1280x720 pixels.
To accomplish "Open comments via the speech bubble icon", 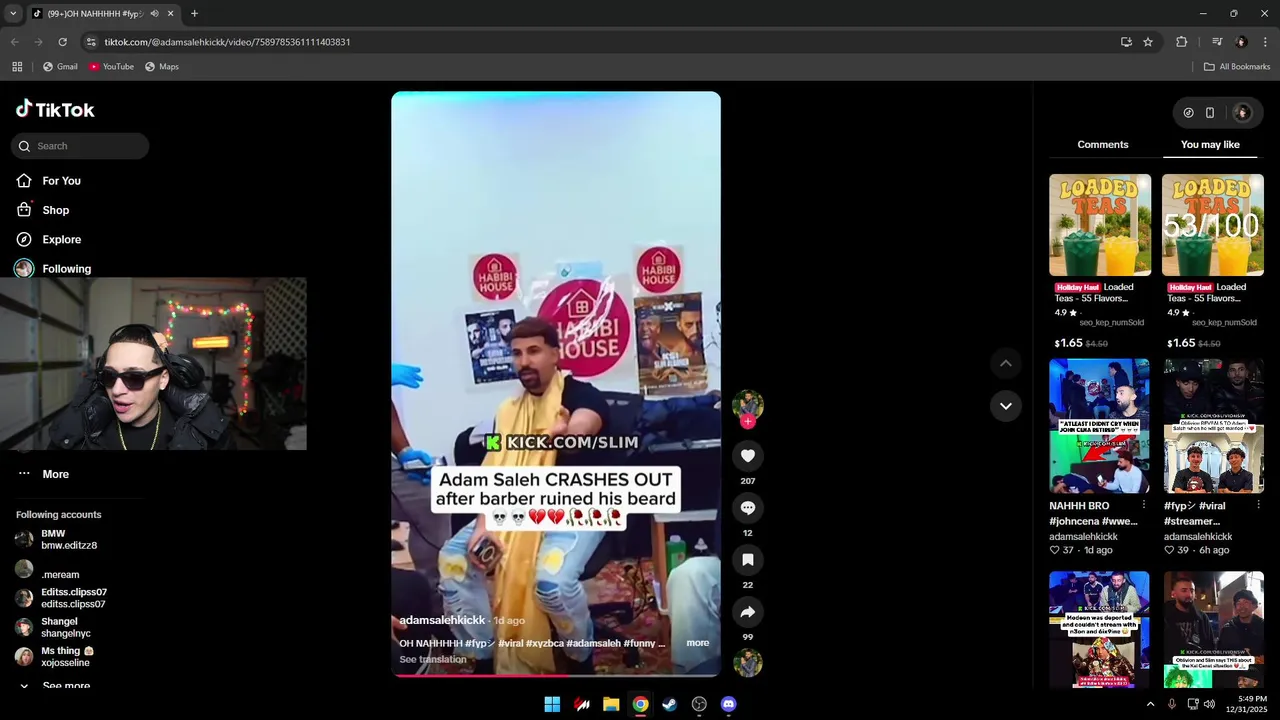I will point(747,508).
